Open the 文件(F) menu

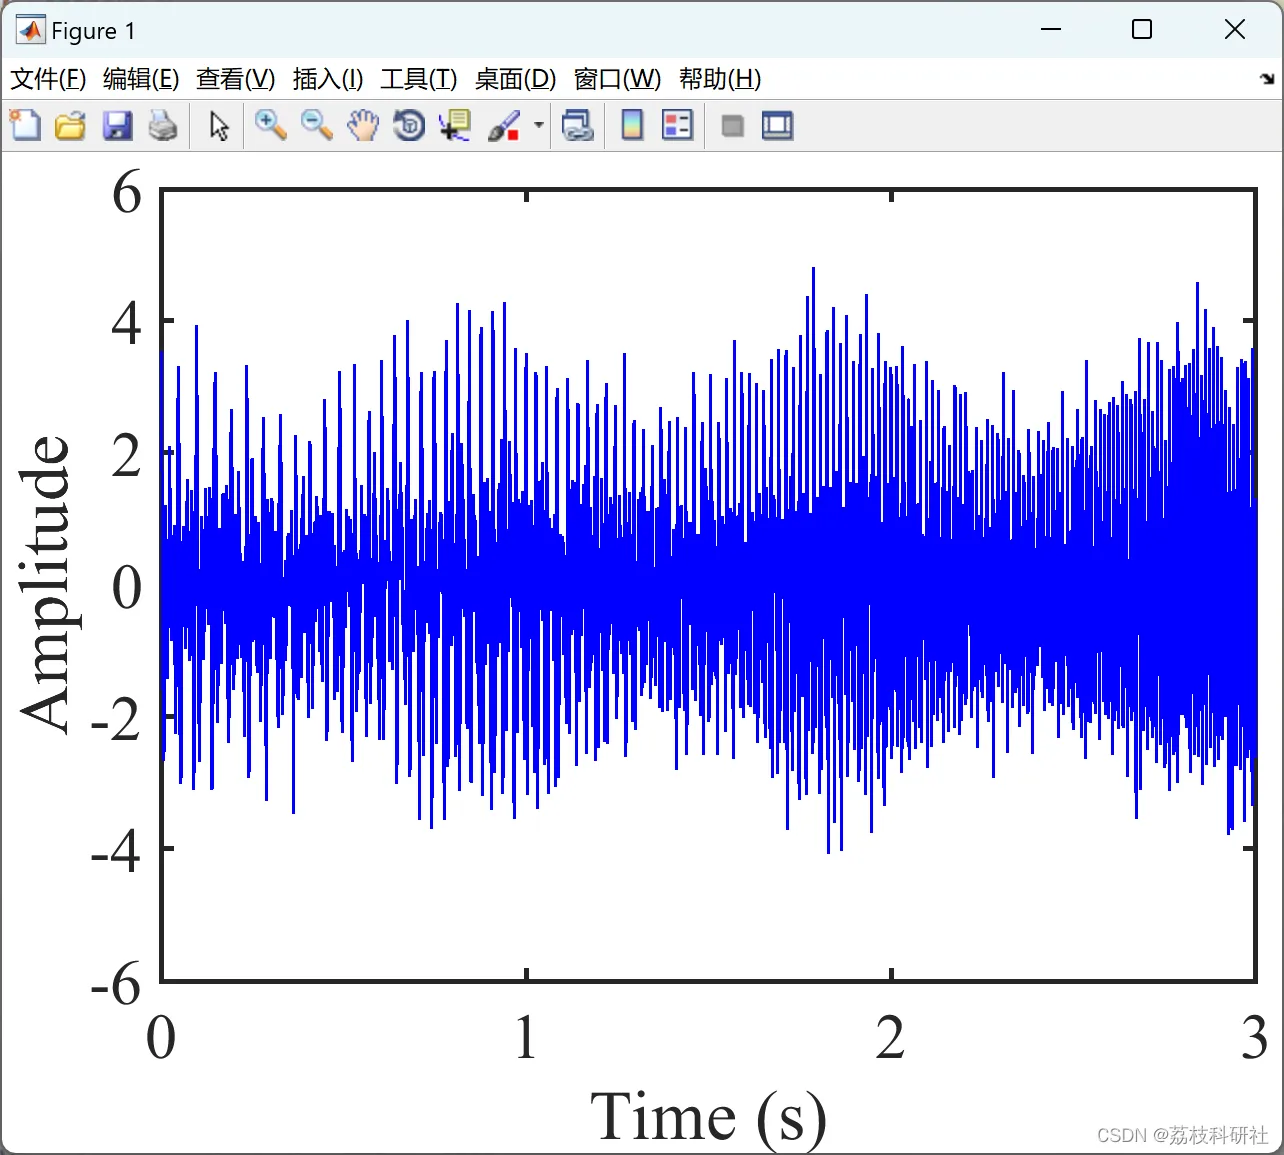47,79
